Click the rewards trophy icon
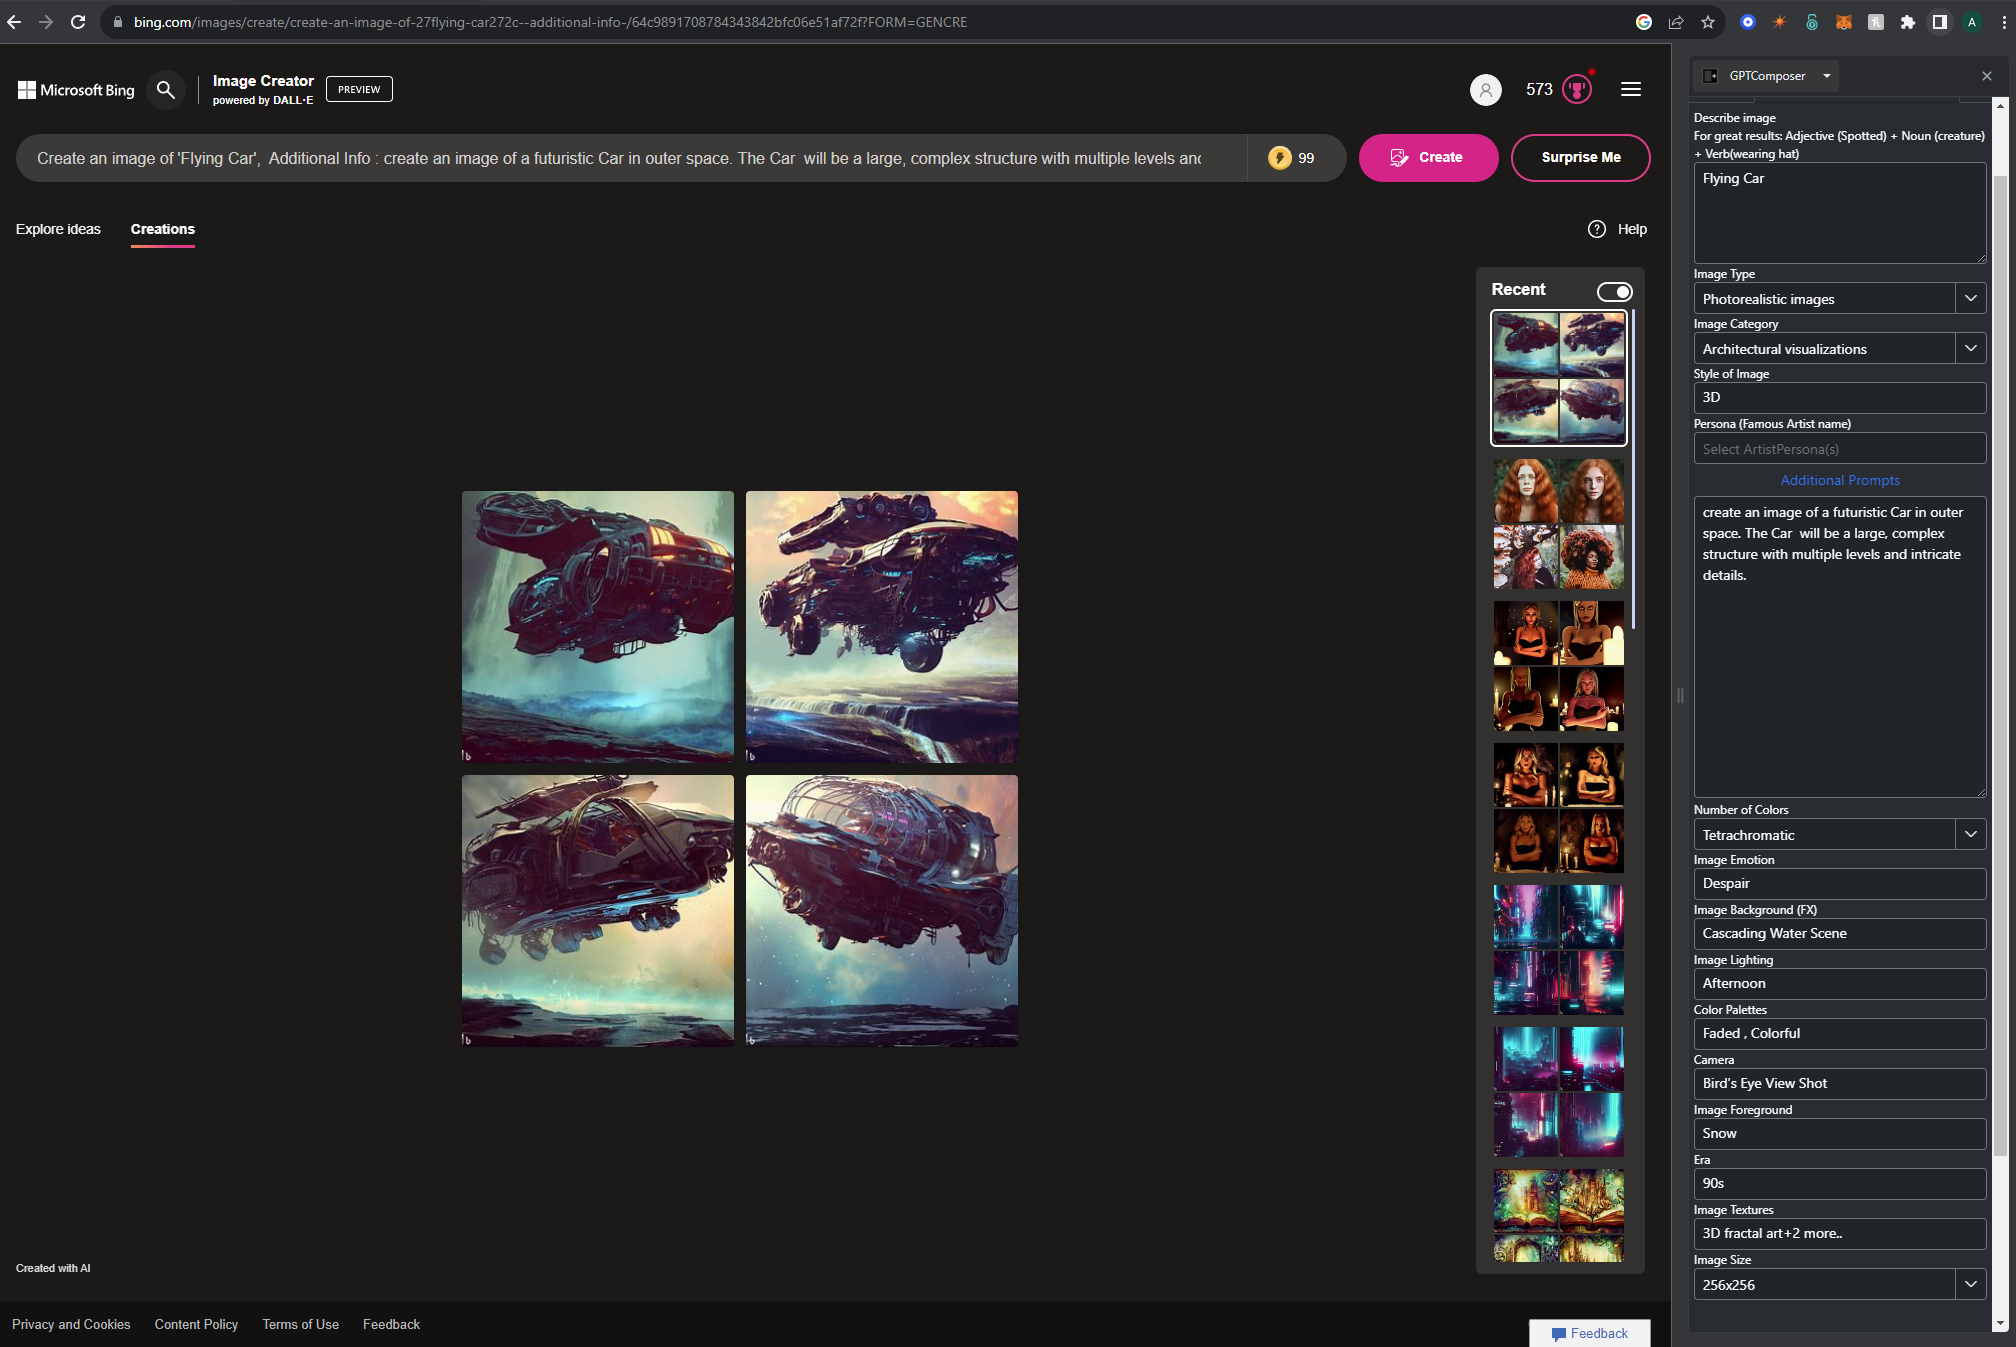2016x1347 pixels. [1577, 90]
